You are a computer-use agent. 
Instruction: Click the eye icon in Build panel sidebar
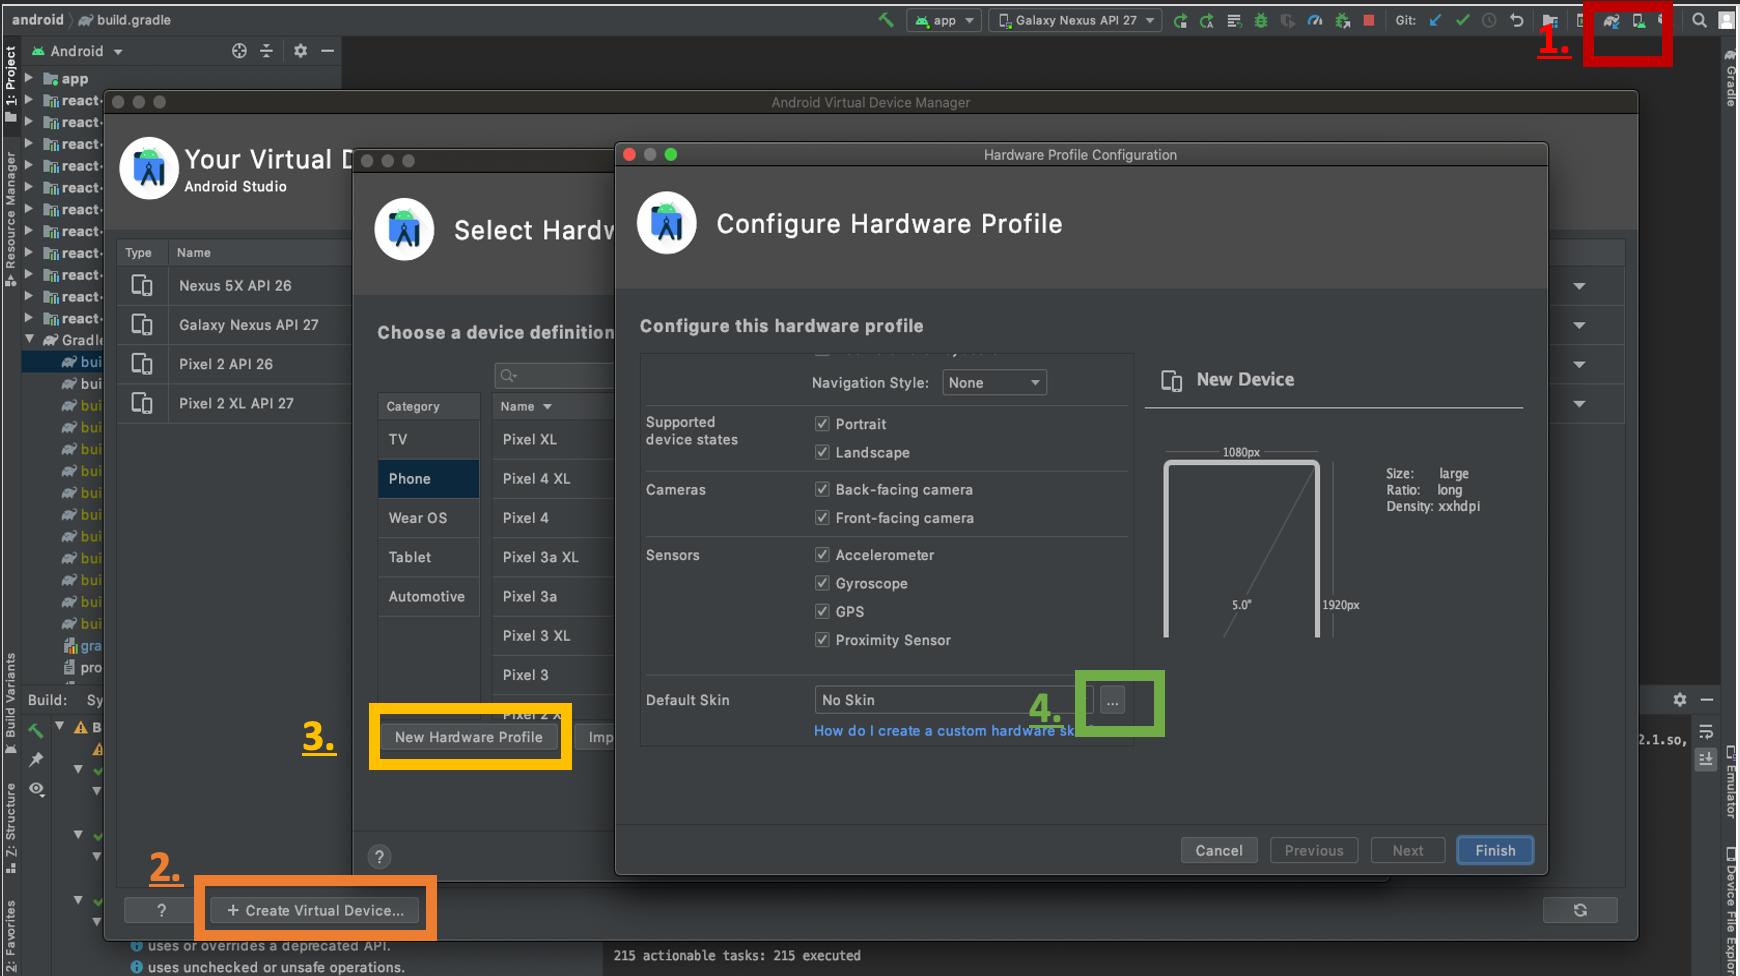[x=37, y=789]
